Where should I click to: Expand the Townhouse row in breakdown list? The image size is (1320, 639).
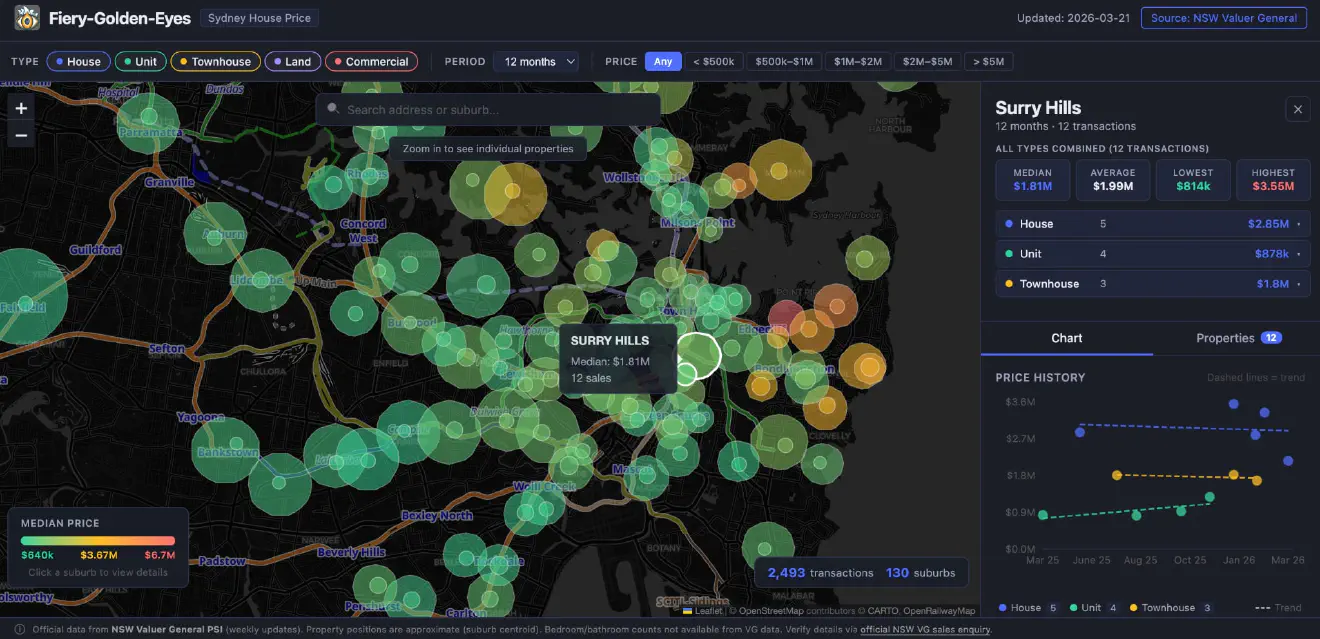click(1153, 284)
